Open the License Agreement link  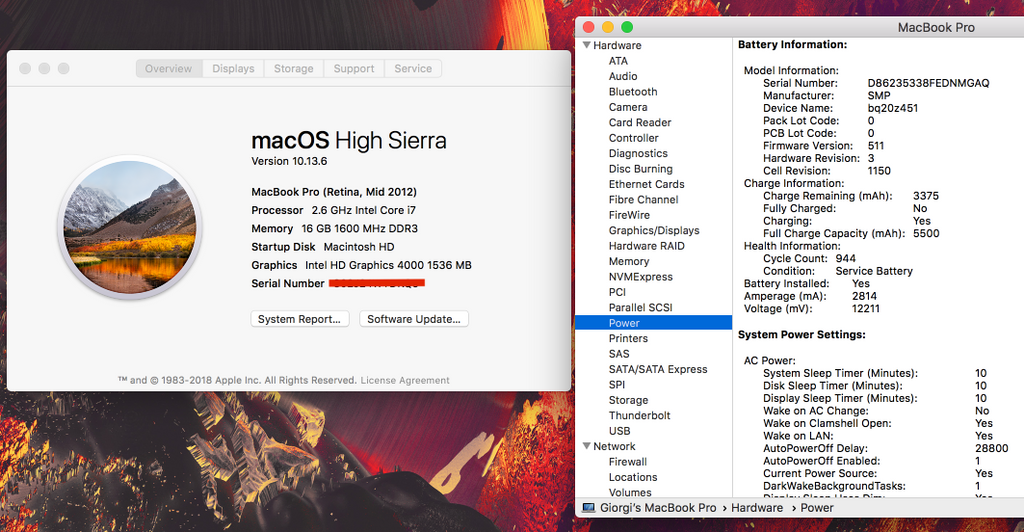coord(405,380)
